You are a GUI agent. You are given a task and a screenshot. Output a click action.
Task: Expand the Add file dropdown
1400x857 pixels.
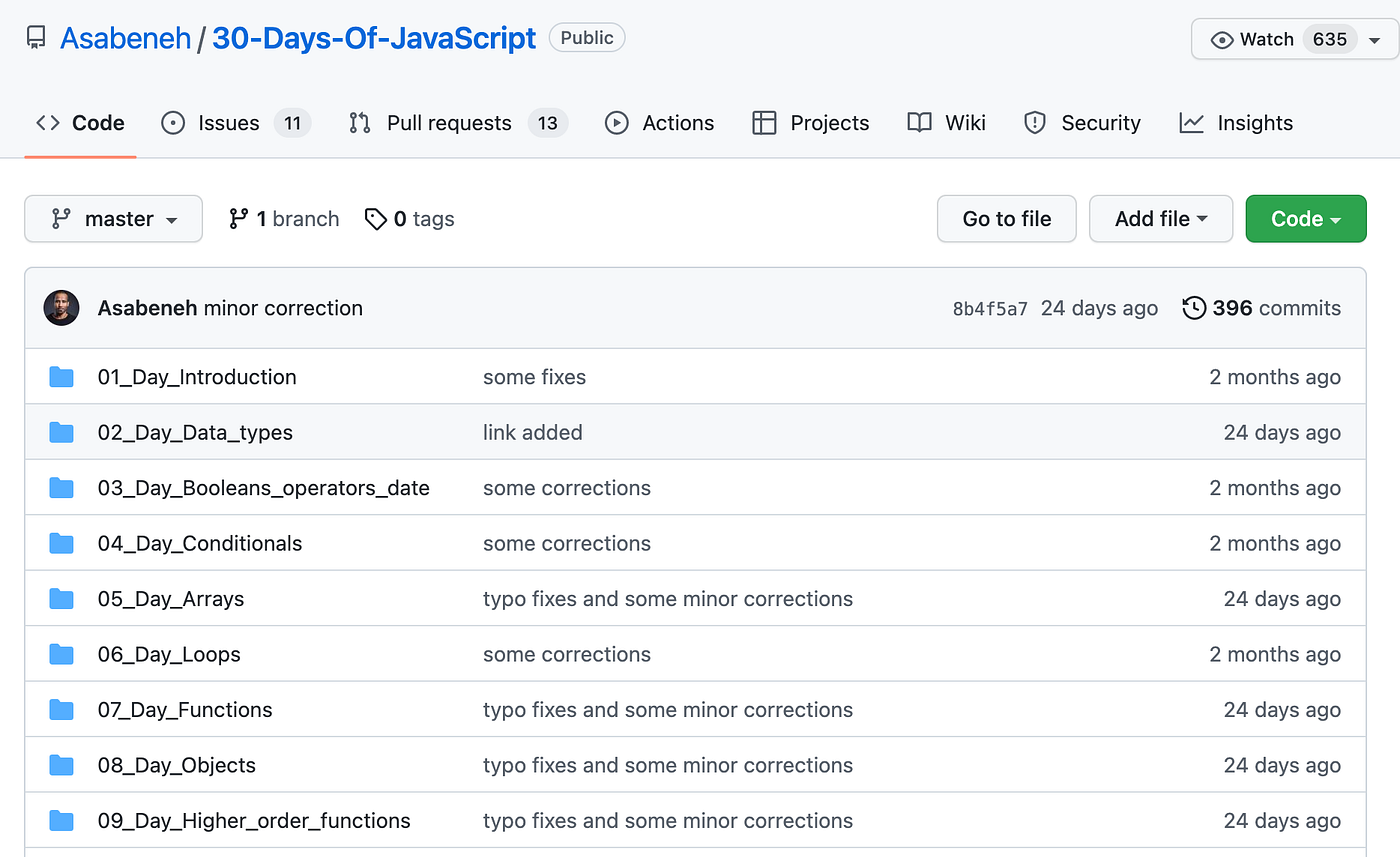click(x=1161, y=219)
